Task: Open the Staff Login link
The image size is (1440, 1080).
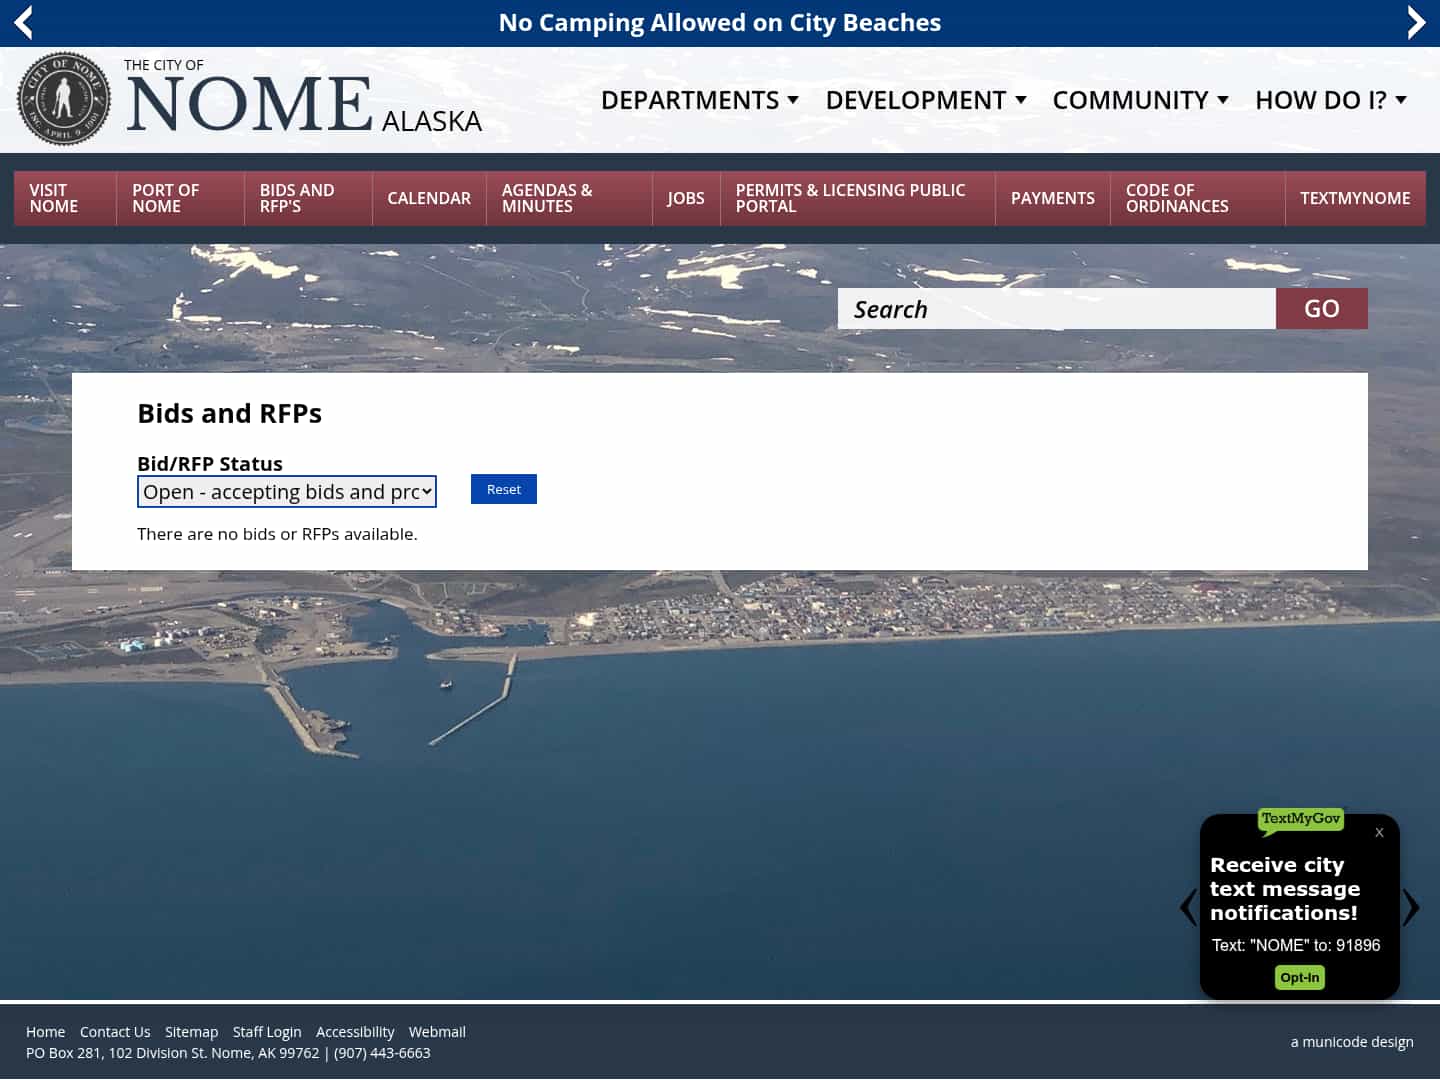Action: [267, 1031]
